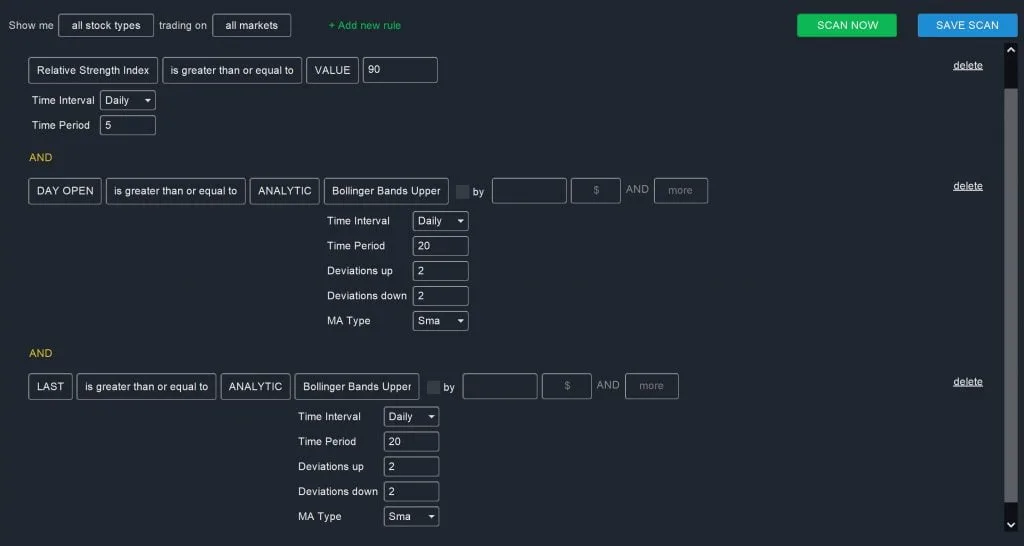Click the 'more' button in DAY OPEN rule
This screenshot has width=1024, height=546.
[x=680, y=191]
